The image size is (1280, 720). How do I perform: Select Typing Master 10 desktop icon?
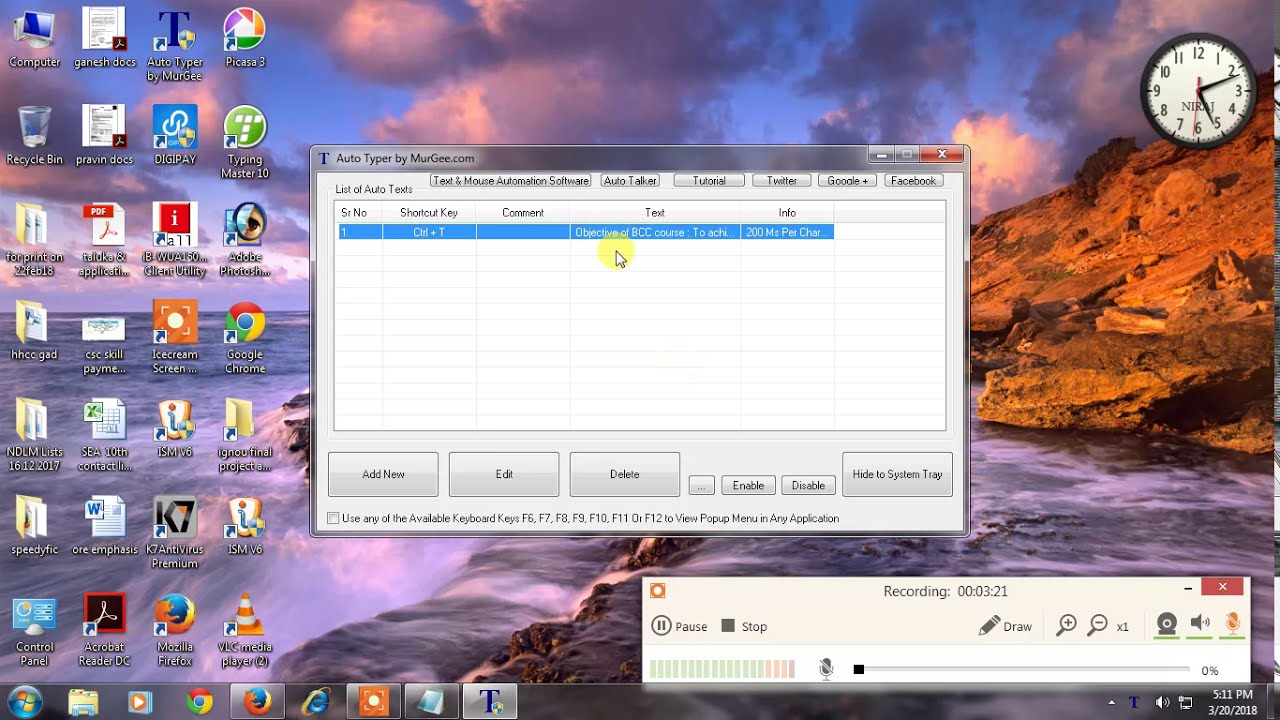click(245, 142)
